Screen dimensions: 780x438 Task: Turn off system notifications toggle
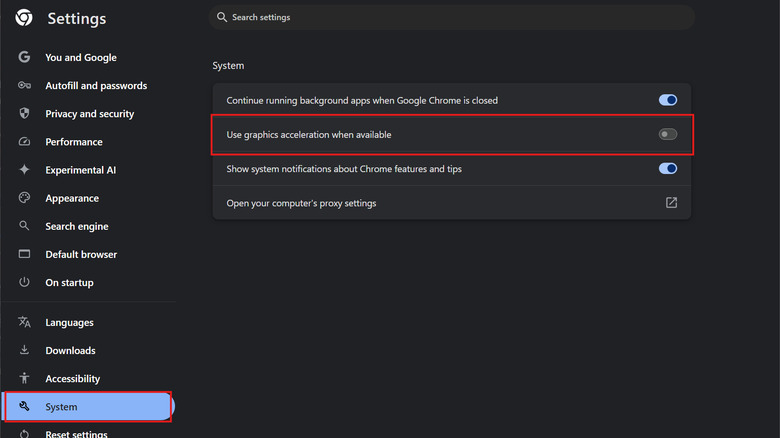click(668, 169)
